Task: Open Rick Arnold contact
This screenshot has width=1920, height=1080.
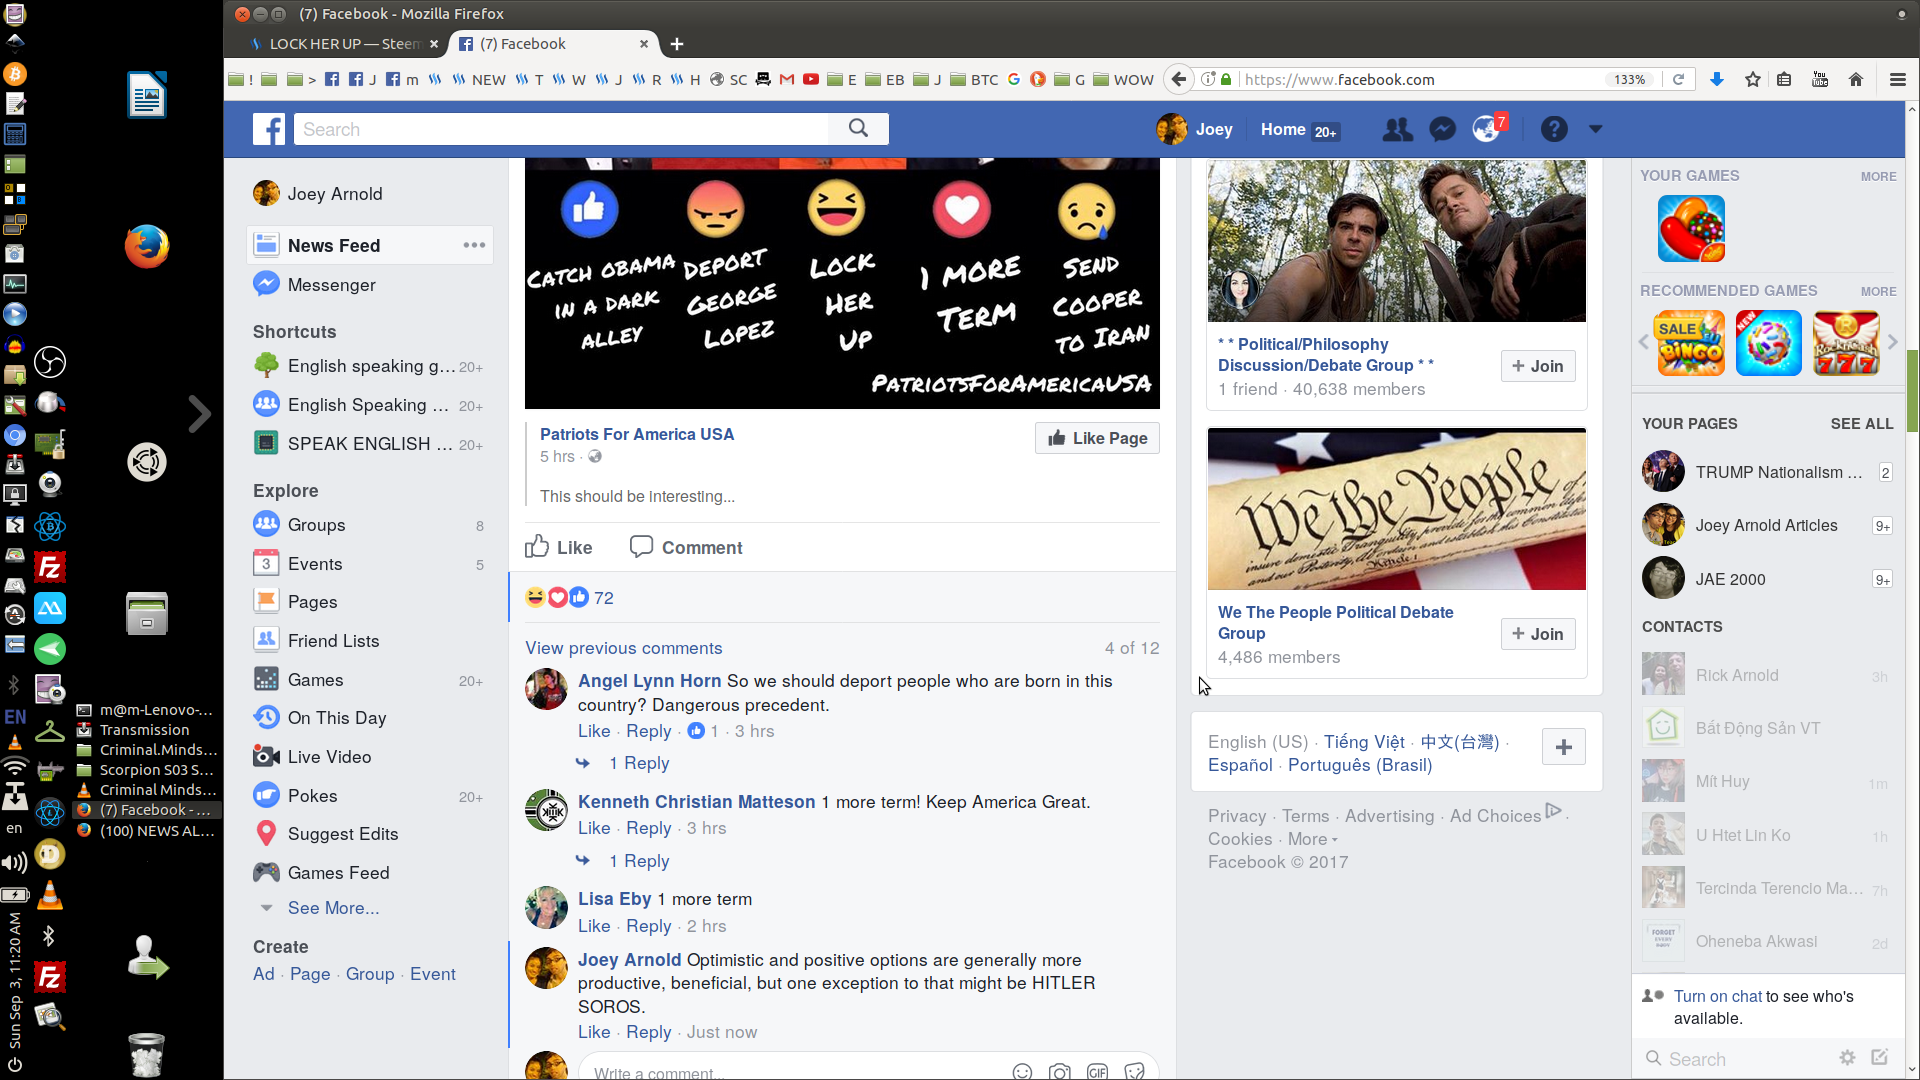Action: (1767, 675)
